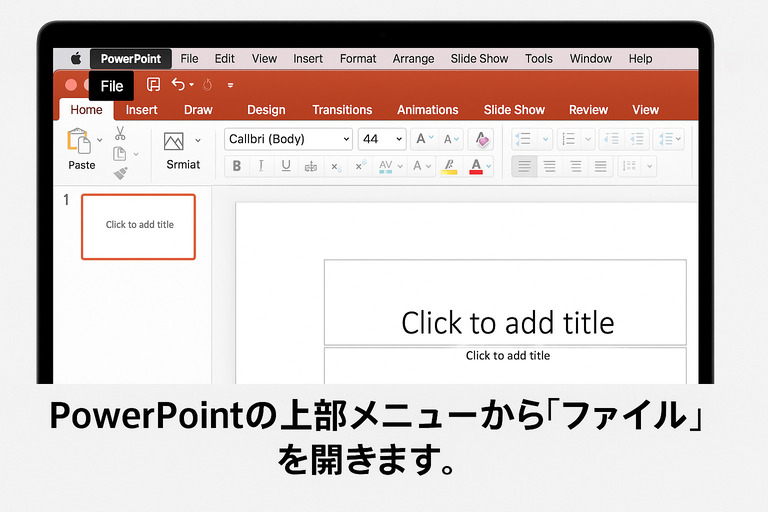Increase font size with large A
The height and width of the screenshot is (512, 768).
[424, 139]
